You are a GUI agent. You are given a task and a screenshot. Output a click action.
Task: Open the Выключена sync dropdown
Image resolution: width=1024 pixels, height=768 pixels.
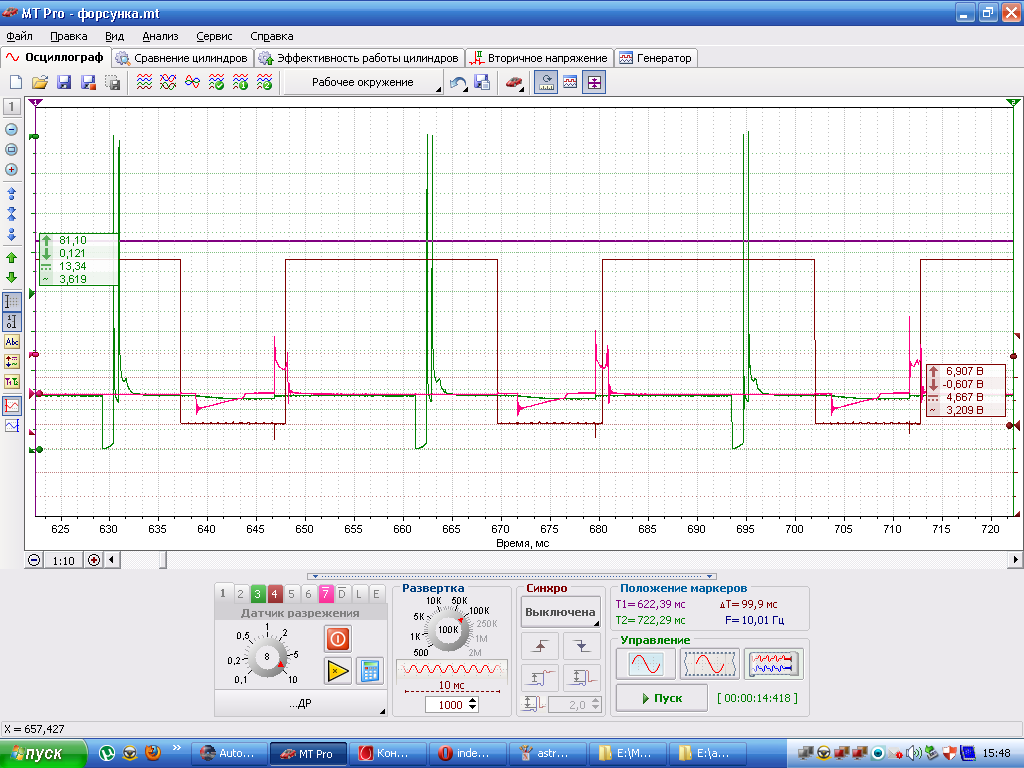[560, 613]
